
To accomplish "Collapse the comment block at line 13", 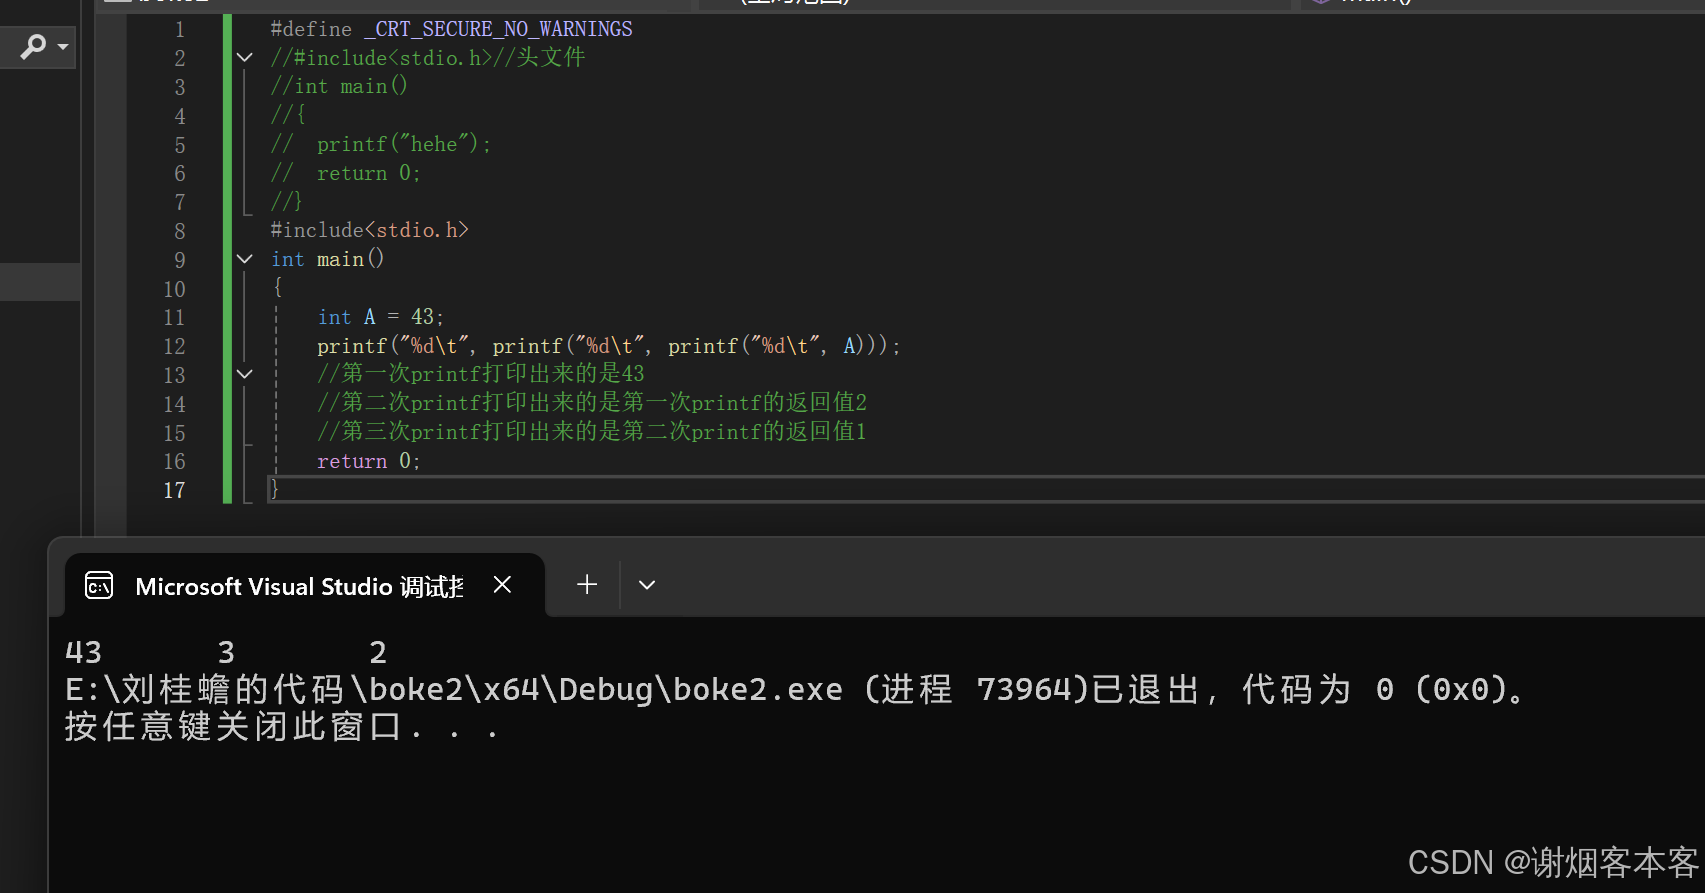I will coord(245,374).
